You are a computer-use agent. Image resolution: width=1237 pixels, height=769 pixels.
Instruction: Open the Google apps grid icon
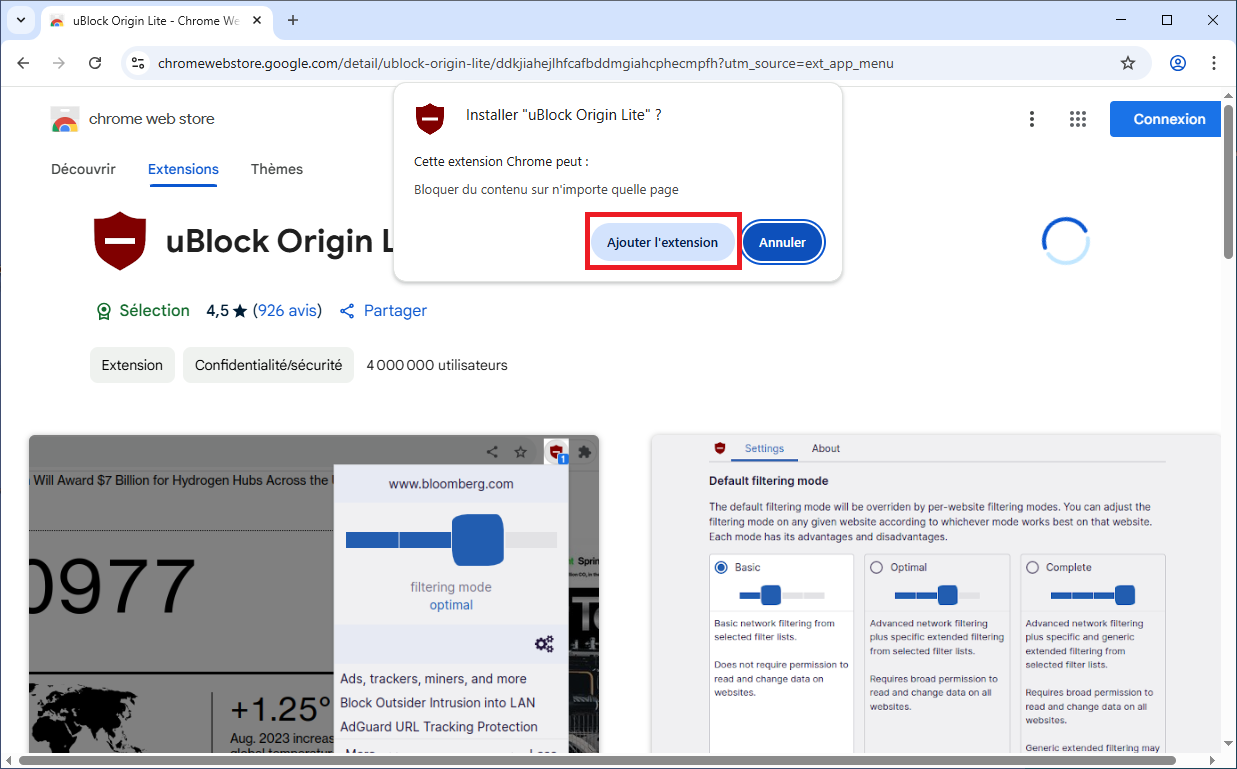[x=1077, y=119]
